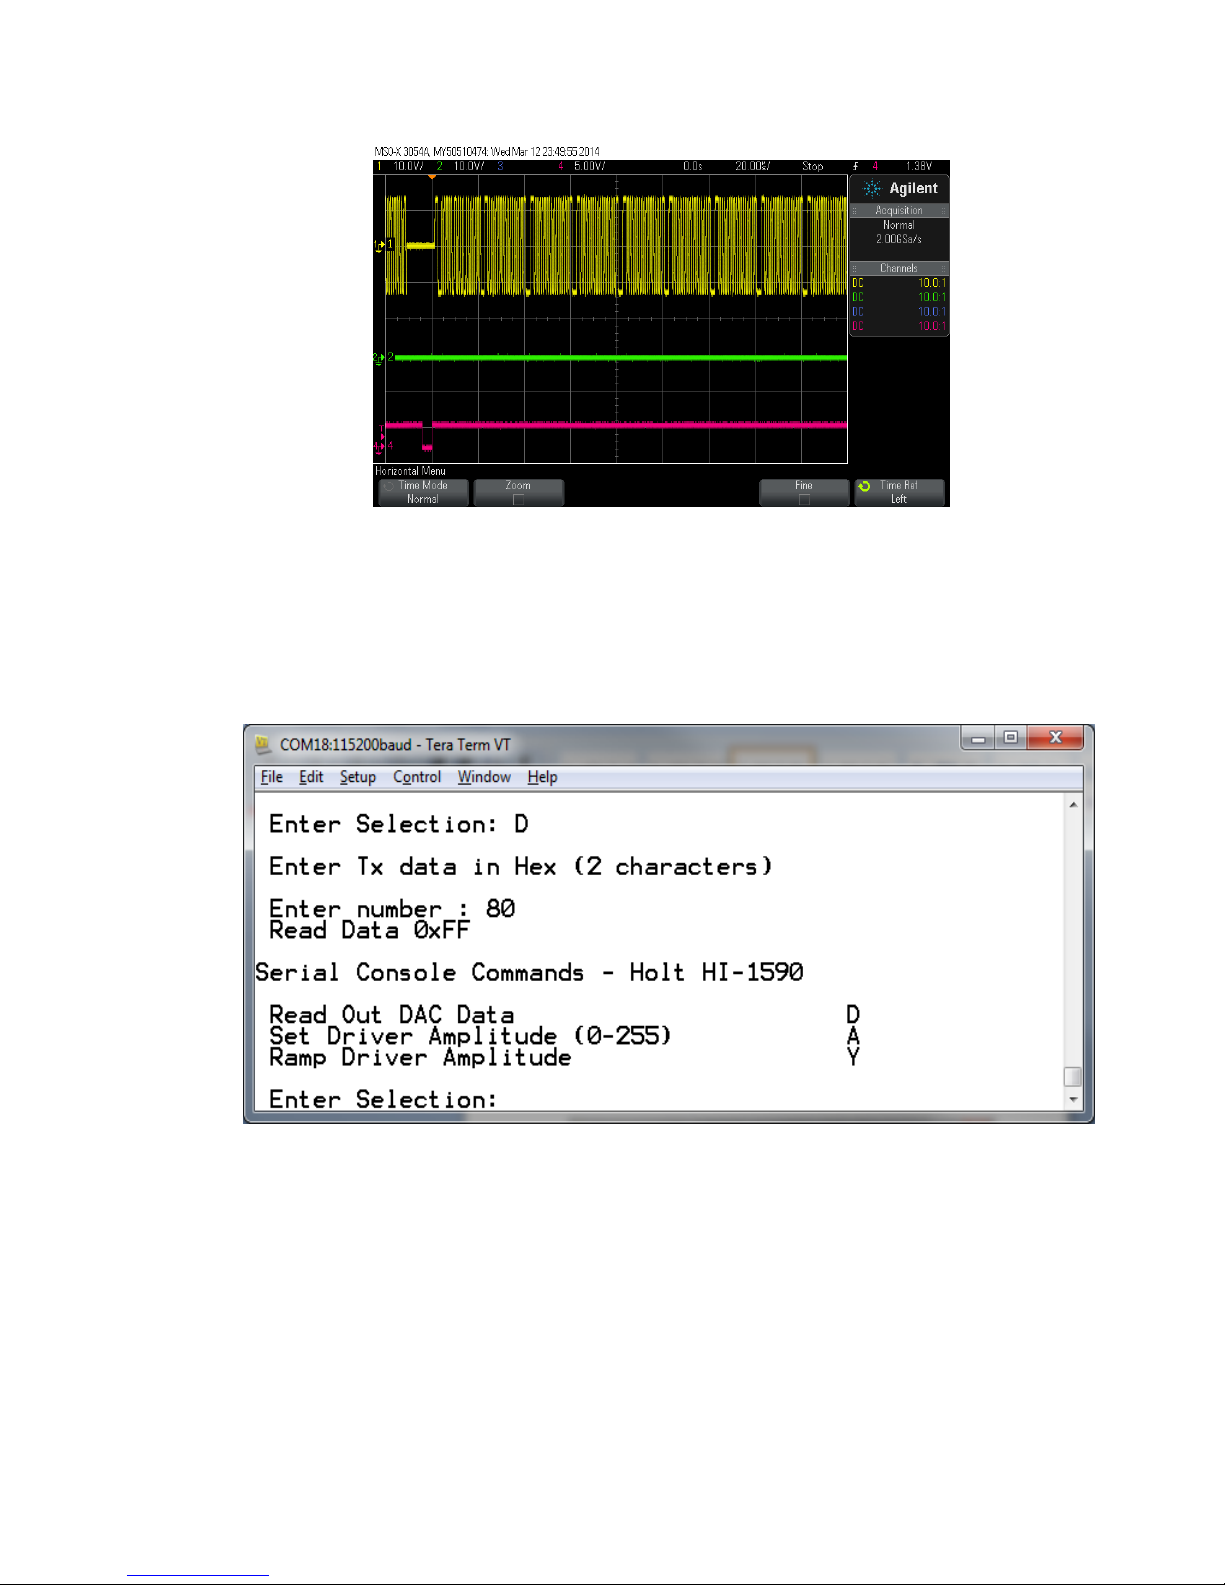Image resolution: width=1225 pixels, height=1585 pixels.
Task: Click the pink channel 4 DC coupling row
Action: pos(899,326)
